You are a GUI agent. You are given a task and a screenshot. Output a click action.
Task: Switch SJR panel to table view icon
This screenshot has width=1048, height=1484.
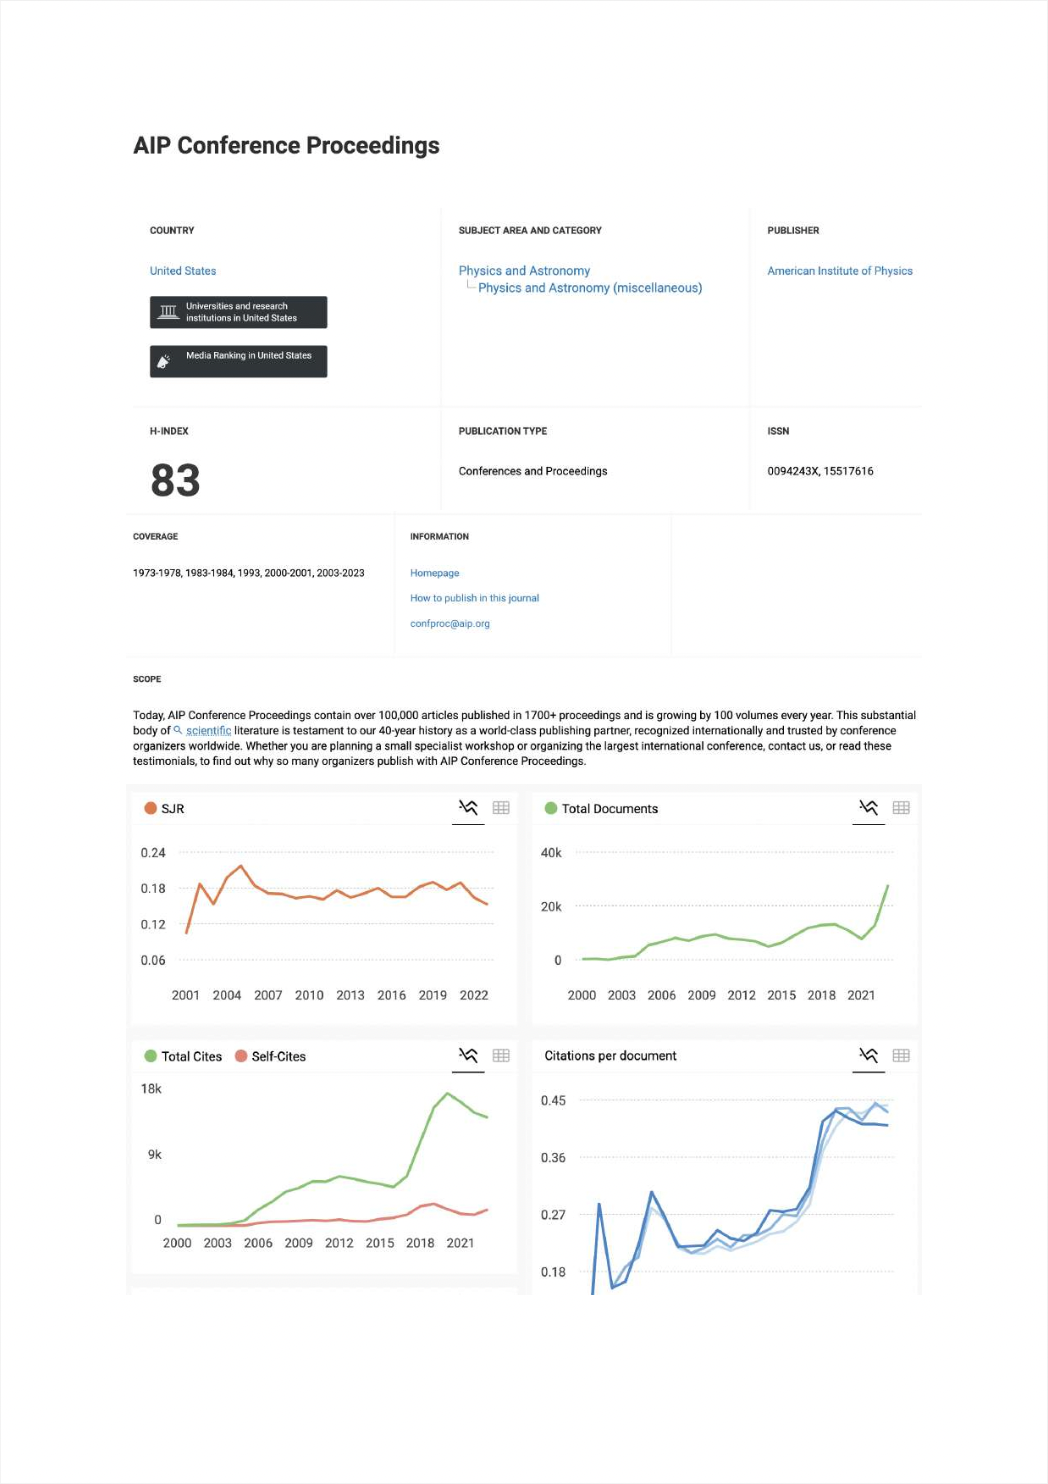[501, 808]
